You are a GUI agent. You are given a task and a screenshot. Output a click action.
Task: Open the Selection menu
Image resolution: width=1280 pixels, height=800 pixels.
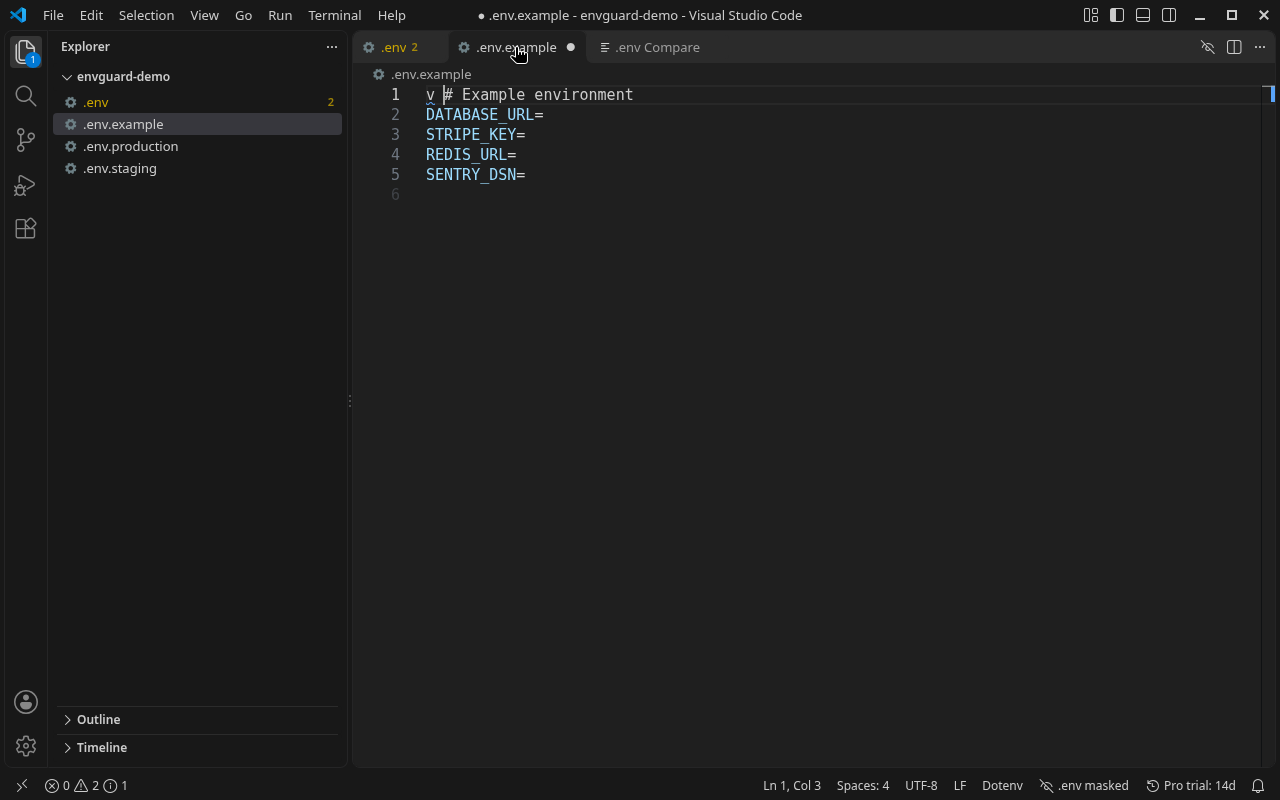click(x=146, y=15)
